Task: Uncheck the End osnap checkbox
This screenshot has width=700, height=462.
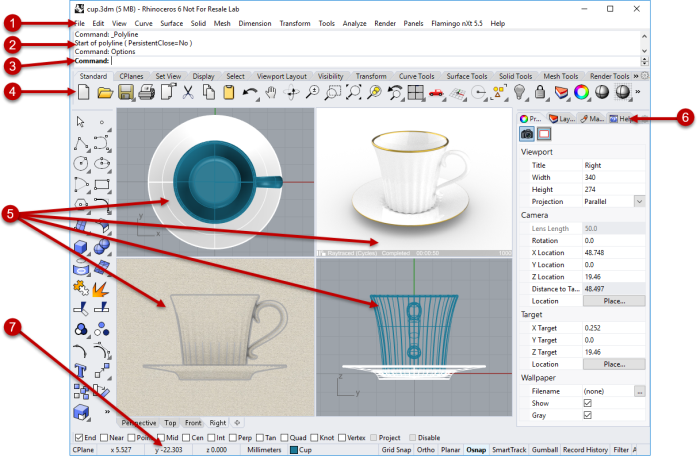Action: (79, 437)
